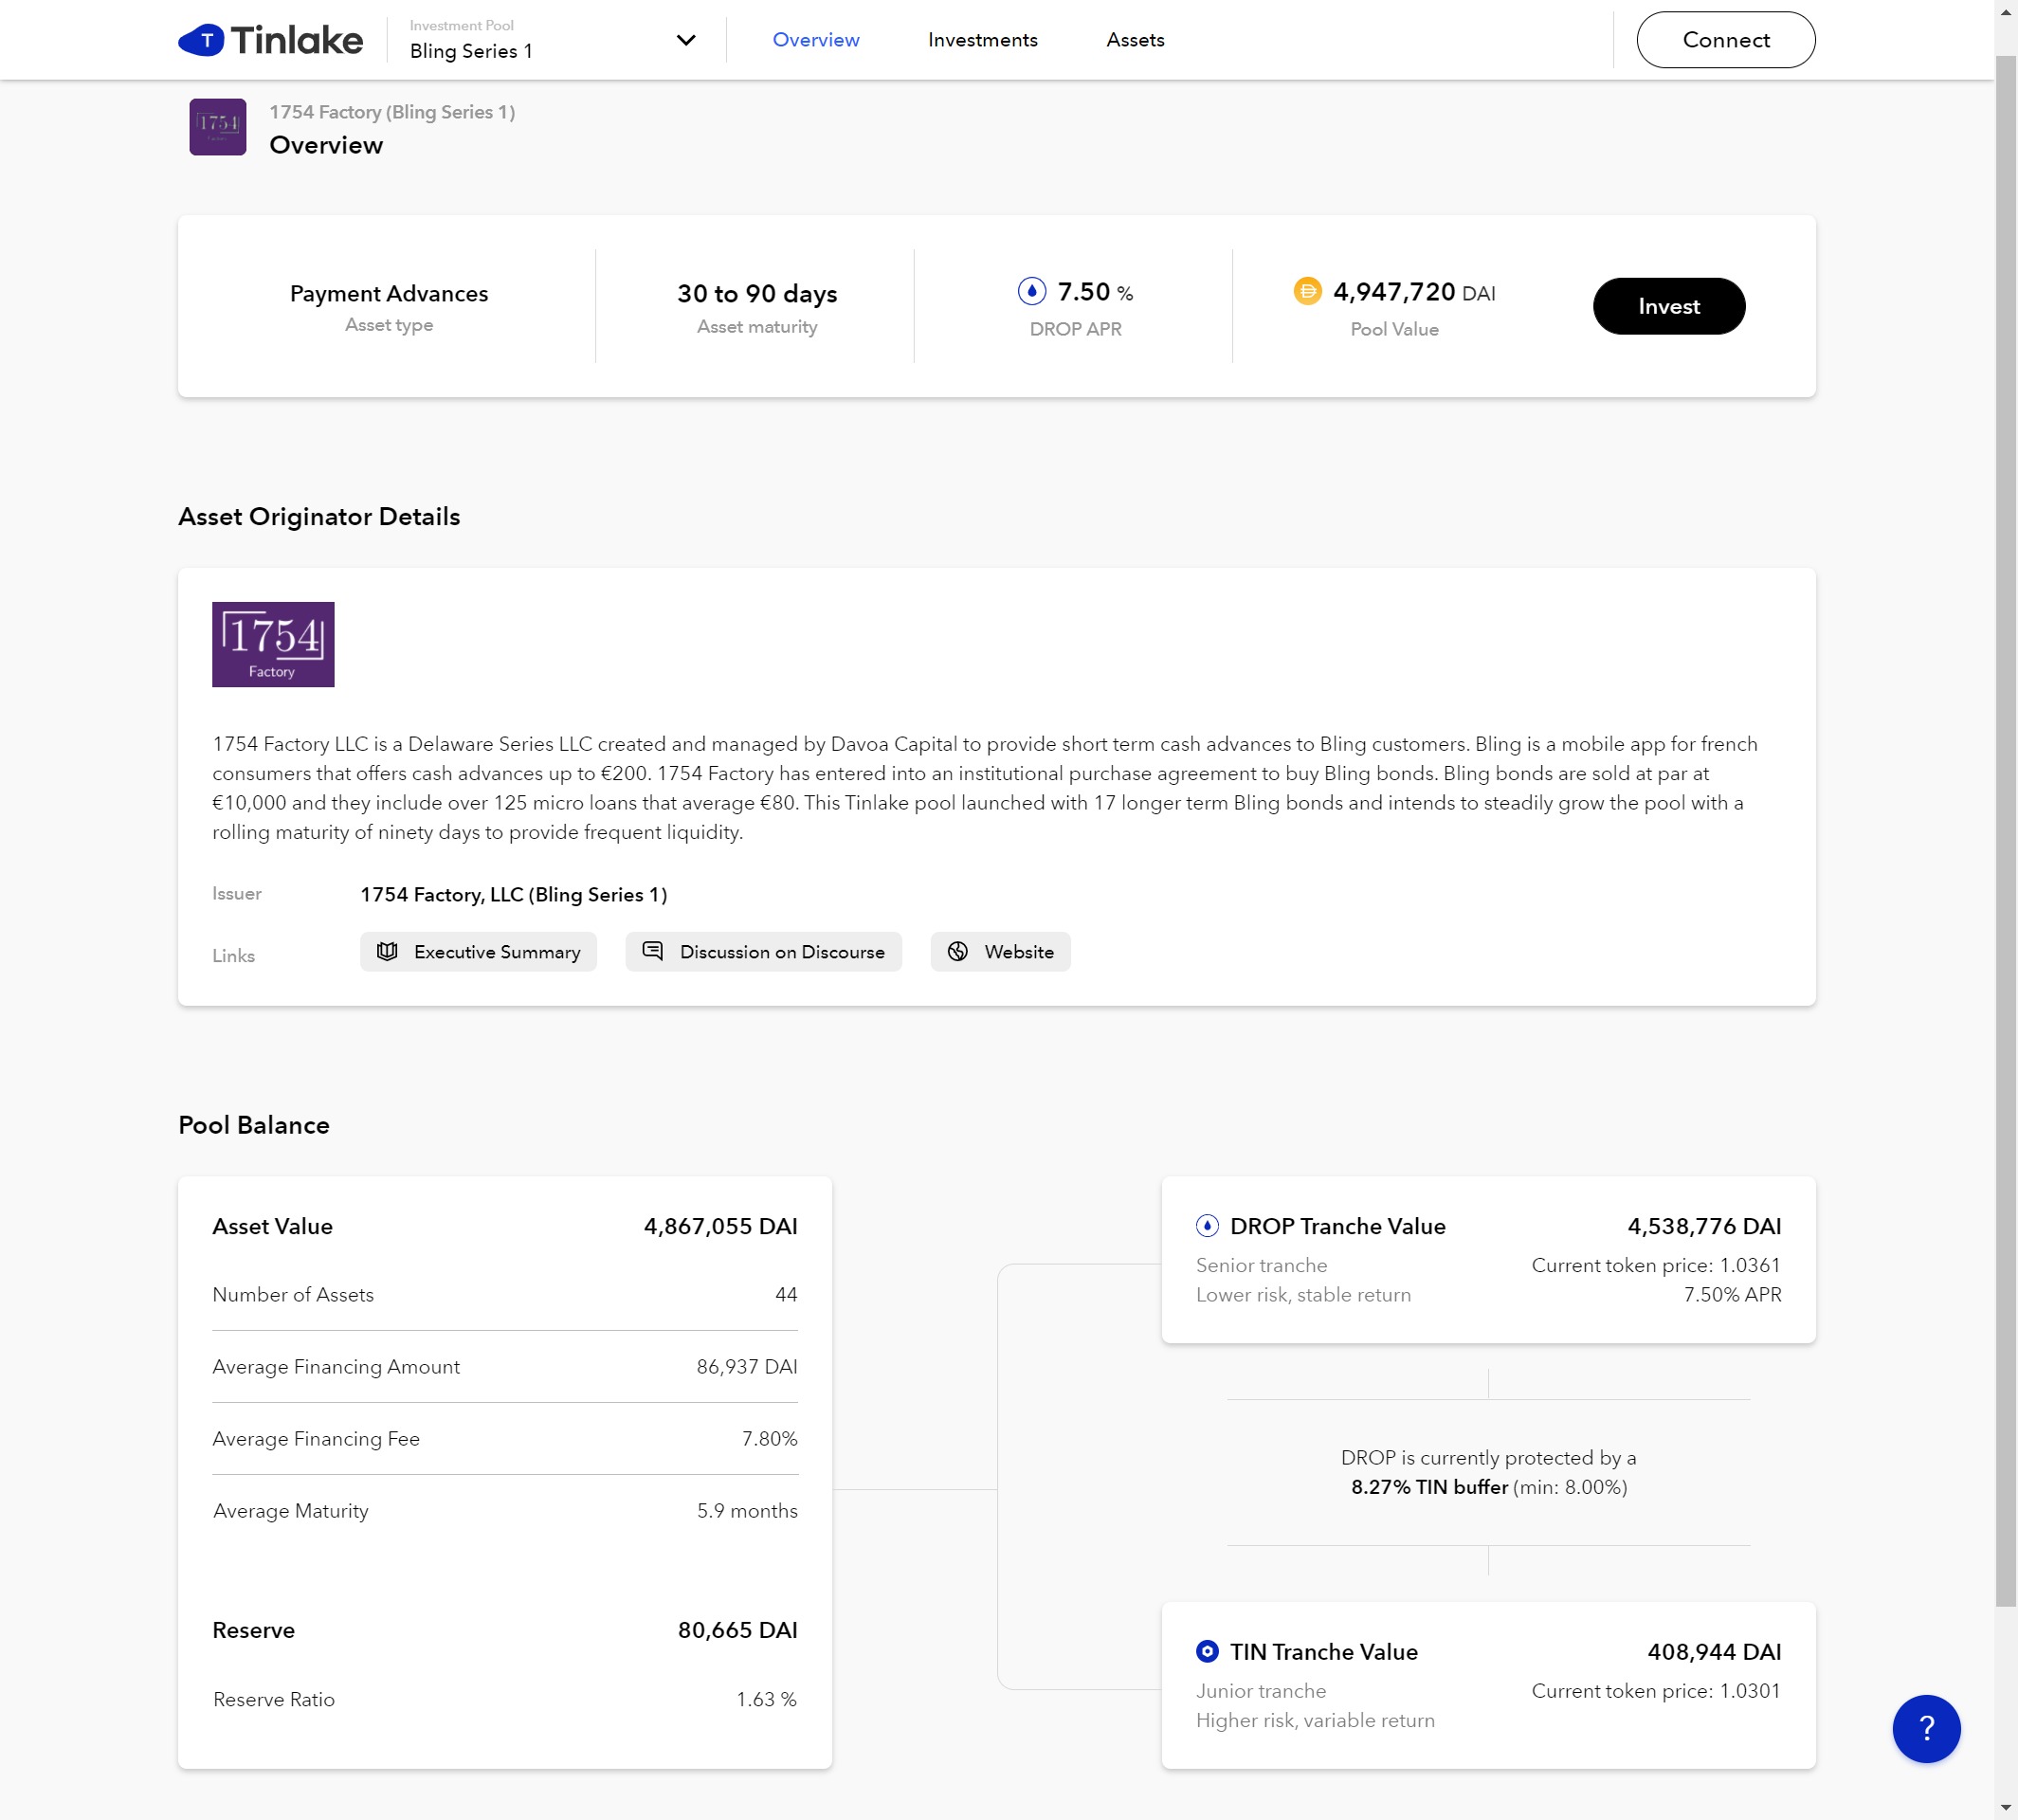The height and width of the screenshot is (1820, 2018).
Task: Click the 'Number of Assets' row label
Action: [293, 1295]
